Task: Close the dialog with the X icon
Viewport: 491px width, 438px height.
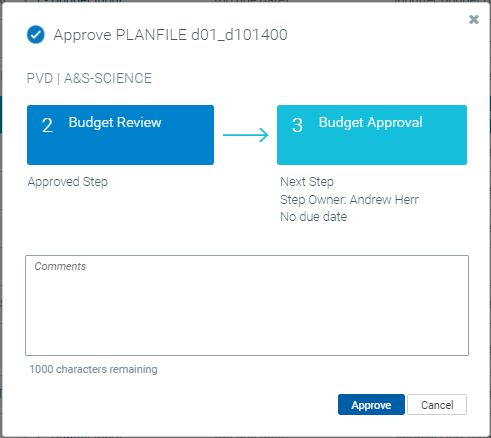Action: pyautogui.click(x=474, y=20)
